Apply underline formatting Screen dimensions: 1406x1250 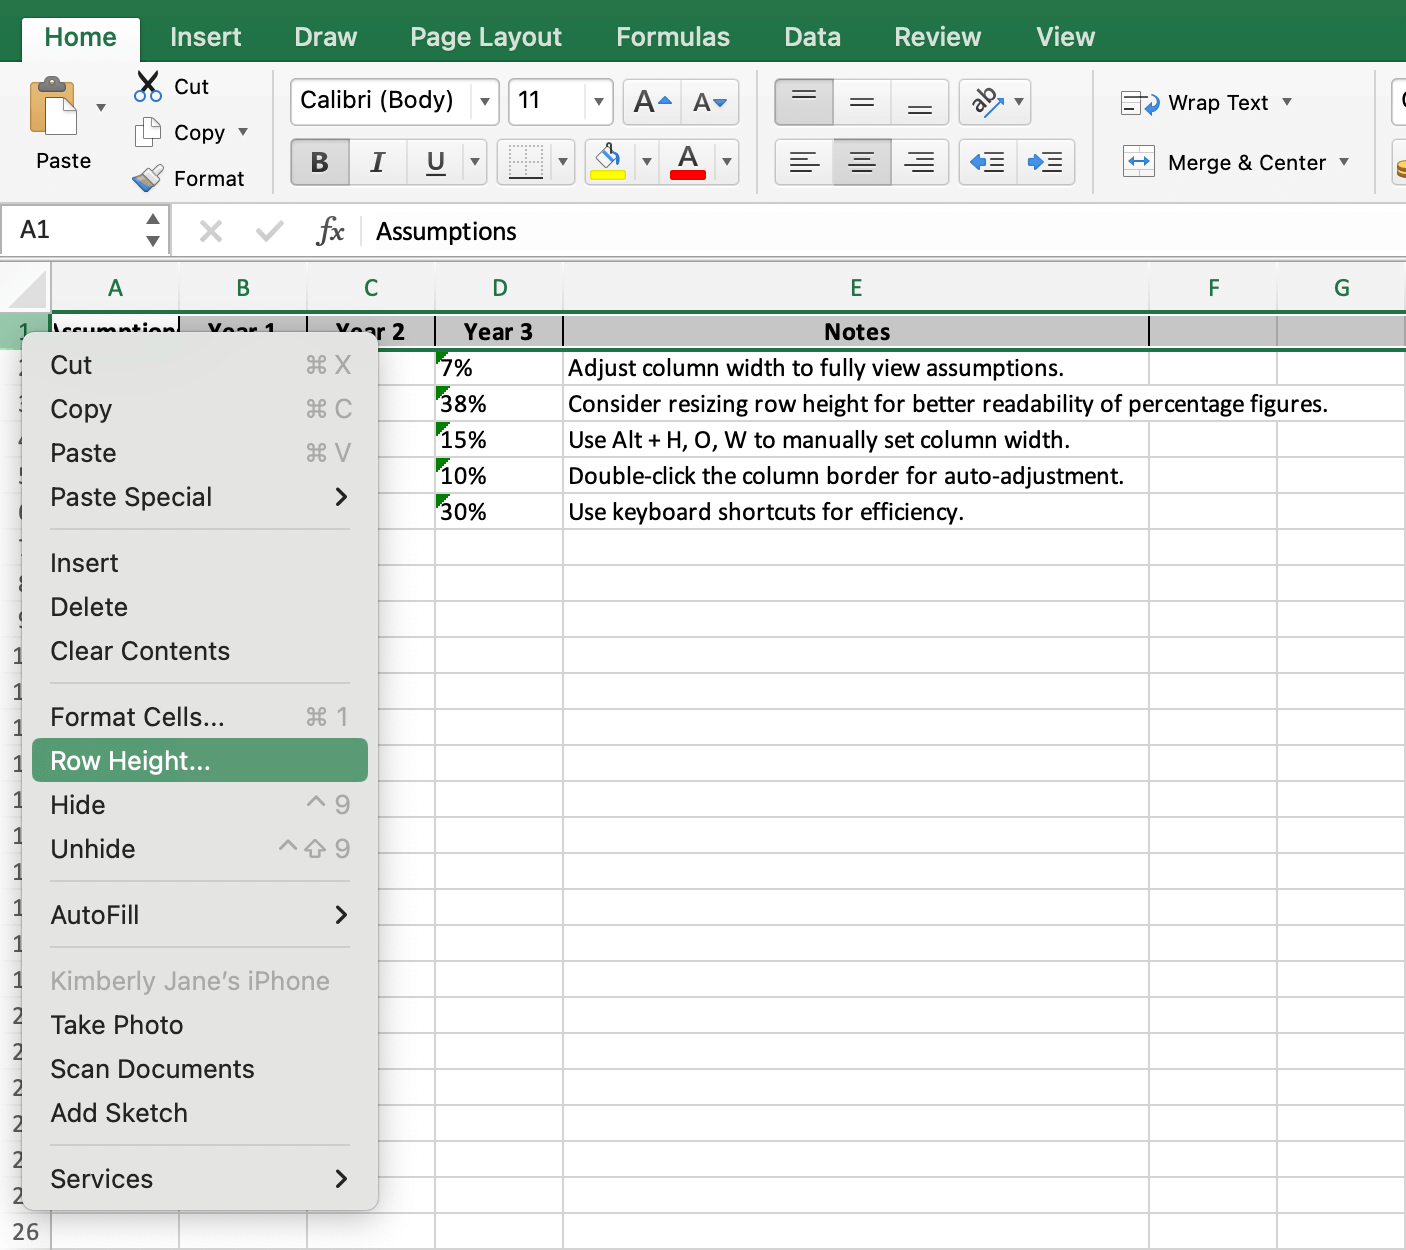click(x=434, y=162)
